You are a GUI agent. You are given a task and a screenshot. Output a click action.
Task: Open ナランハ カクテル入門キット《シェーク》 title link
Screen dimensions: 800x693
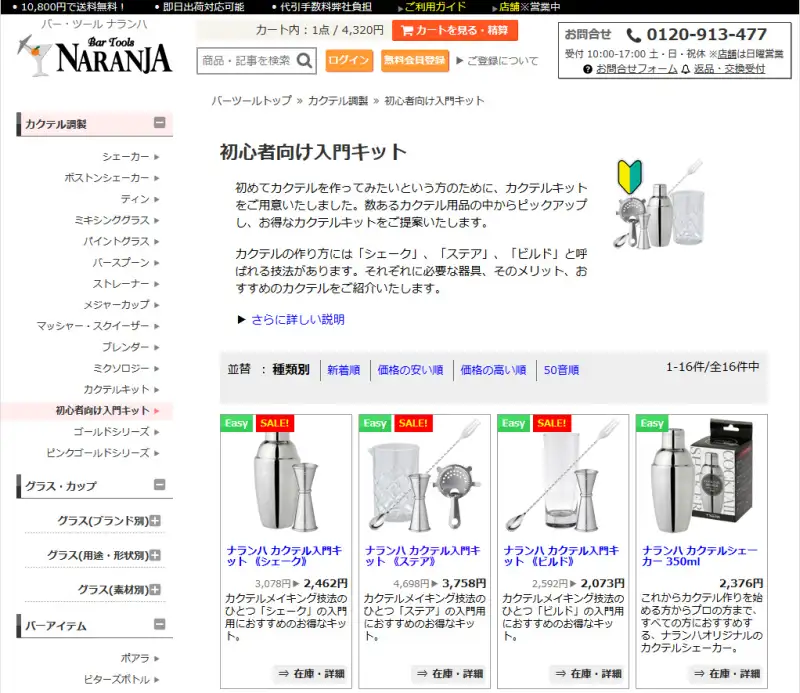coord(284,556)
